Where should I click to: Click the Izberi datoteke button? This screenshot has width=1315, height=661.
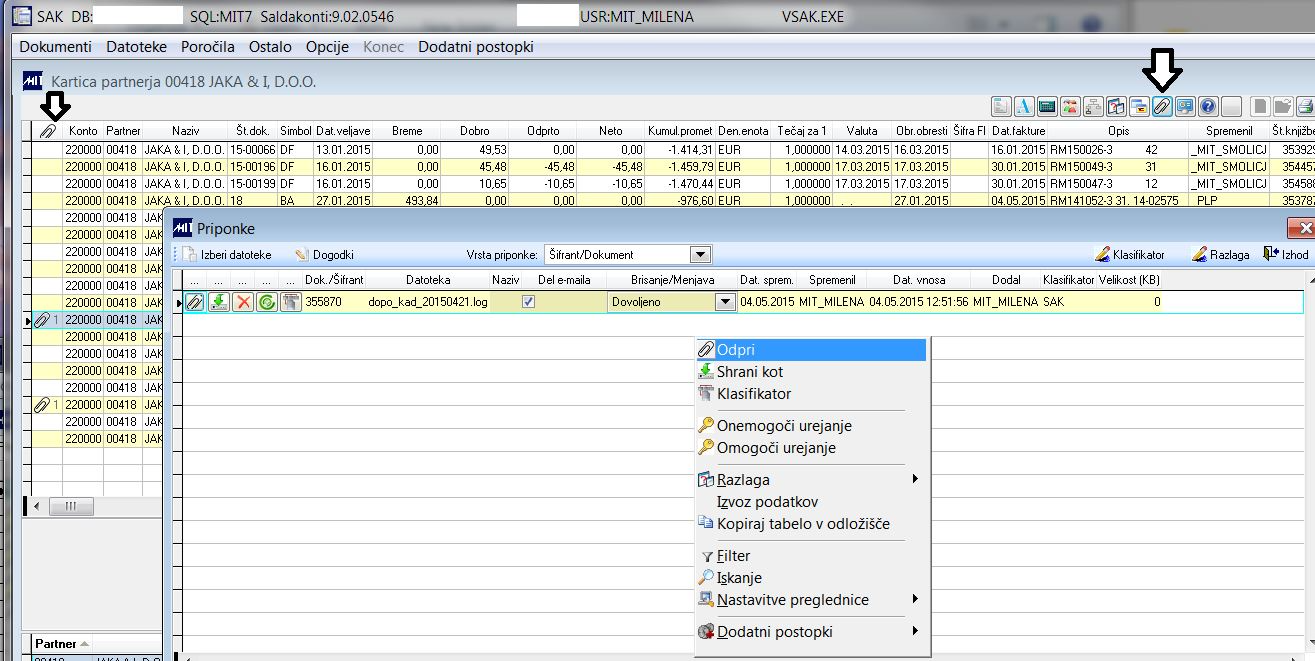[x=227, y=255]
